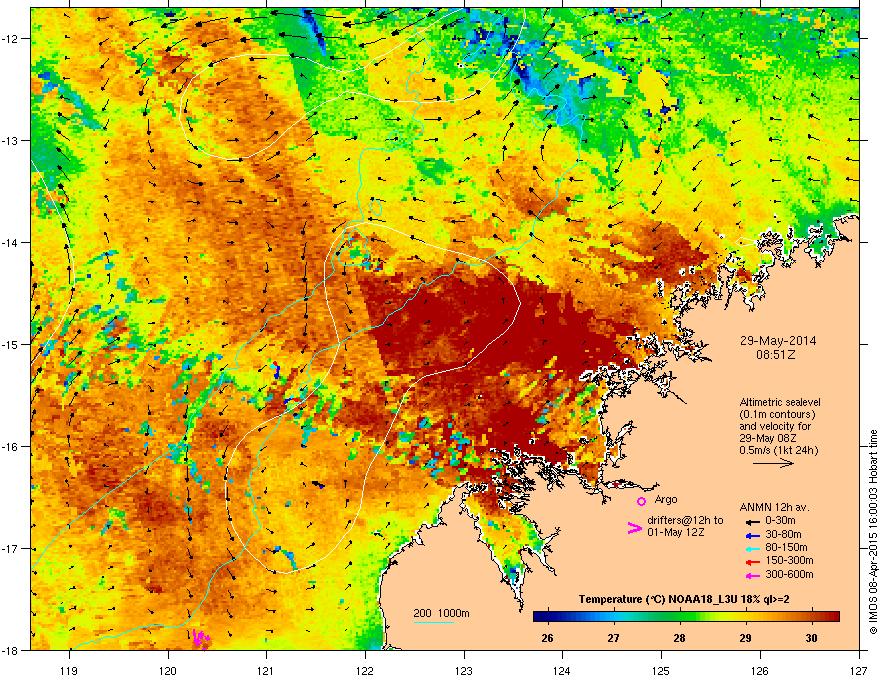
Task: Click the latitude axis label -18
Action: coord(10,650)
